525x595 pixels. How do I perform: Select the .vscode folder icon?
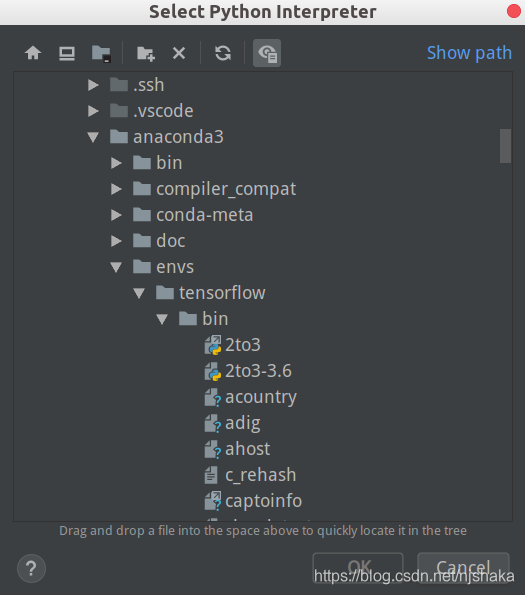point(119,111)
